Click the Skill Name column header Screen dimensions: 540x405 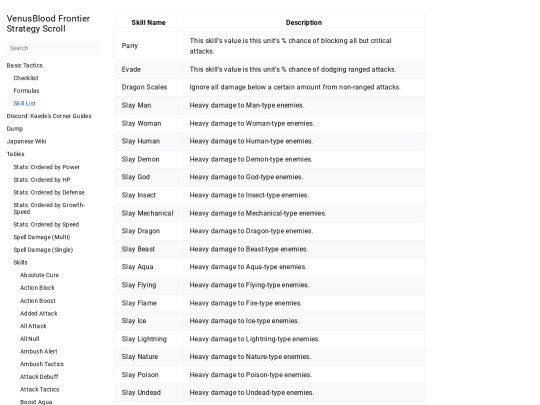pos(148,23)
